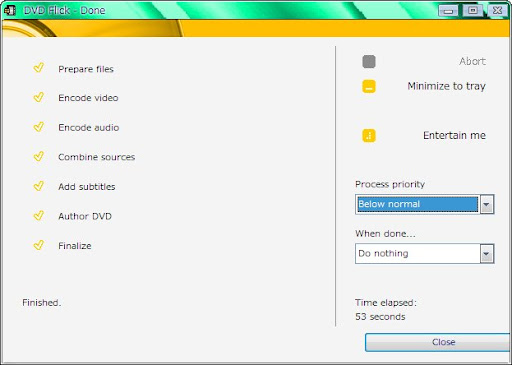Select Minimize to tray text button

[446, 86]
